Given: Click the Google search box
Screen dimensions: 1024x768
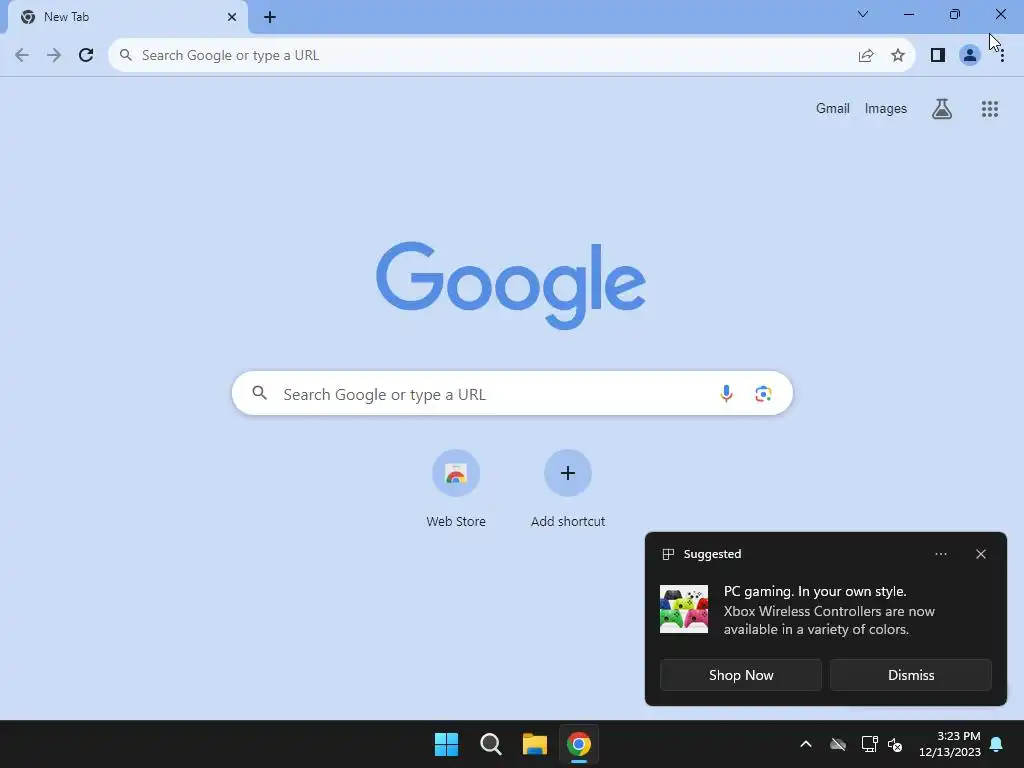Looking at the screenshot, I should (x=512, y=394).
